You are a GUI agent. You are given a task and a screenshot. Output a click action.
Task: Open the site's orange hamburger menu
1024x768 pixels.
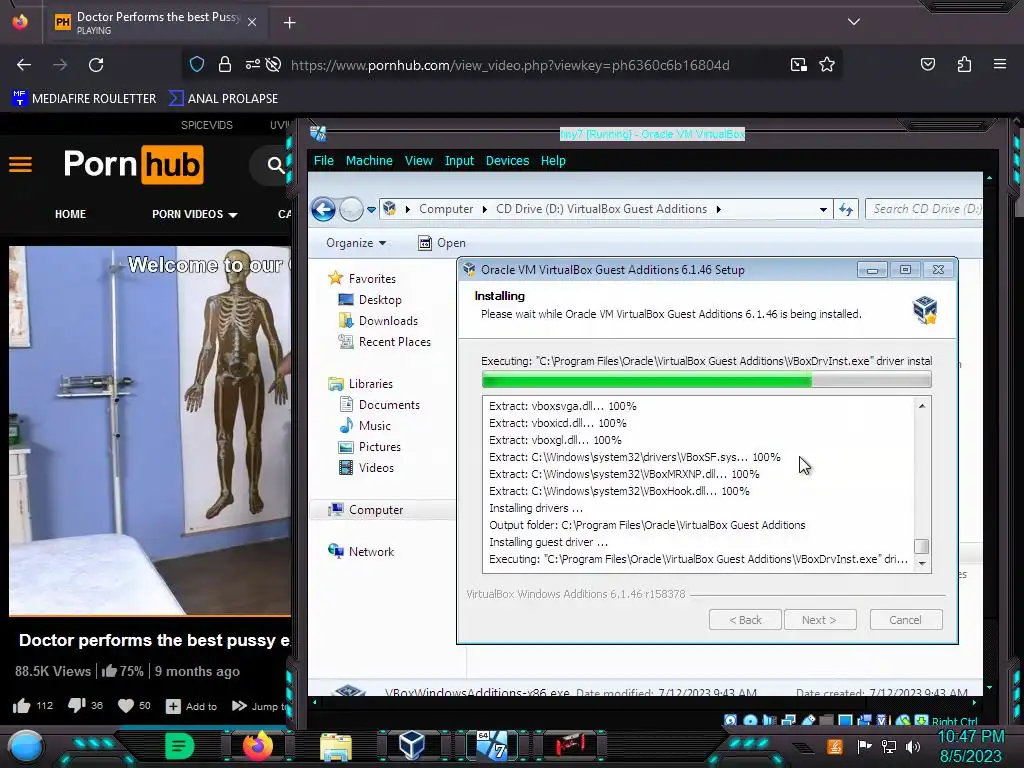(20, 165)
